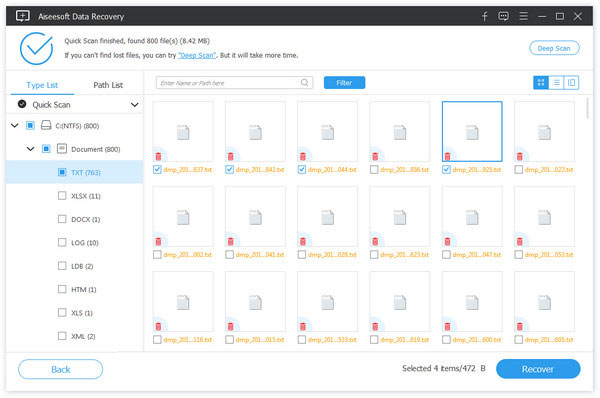Check dmp_201...022.txt file
Screen dimensions: 600x398
(x=518, y=170)
